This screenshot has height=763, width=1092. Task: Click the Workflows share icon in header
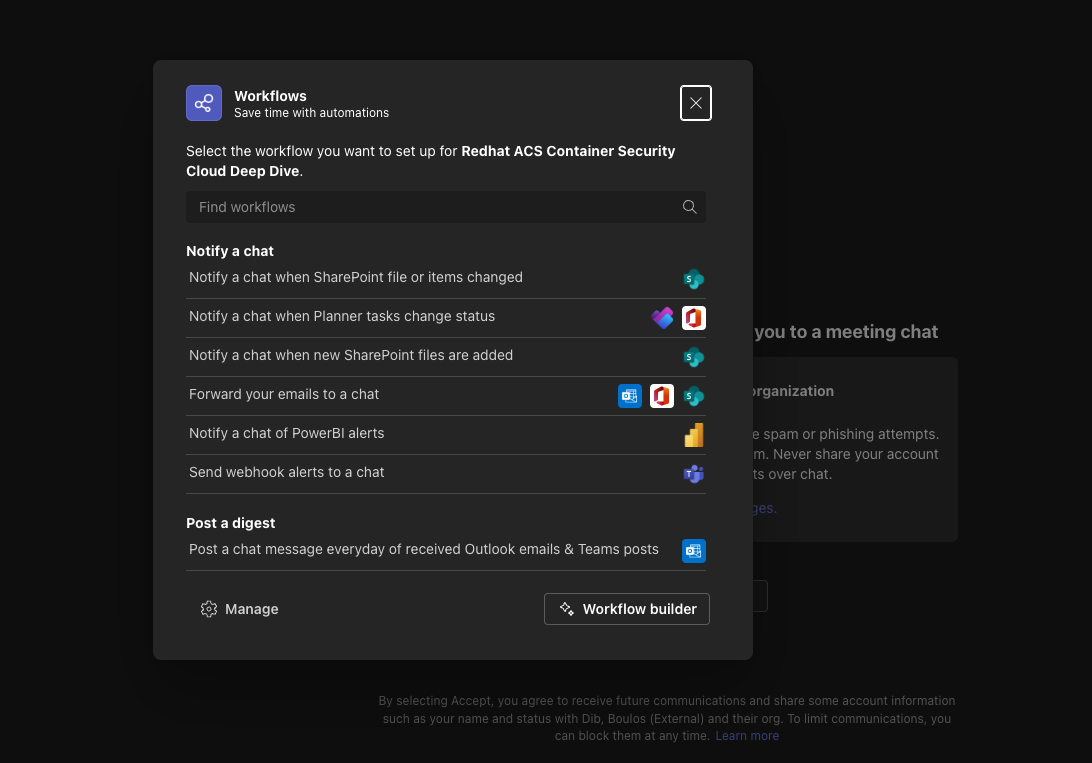(204, 103)
